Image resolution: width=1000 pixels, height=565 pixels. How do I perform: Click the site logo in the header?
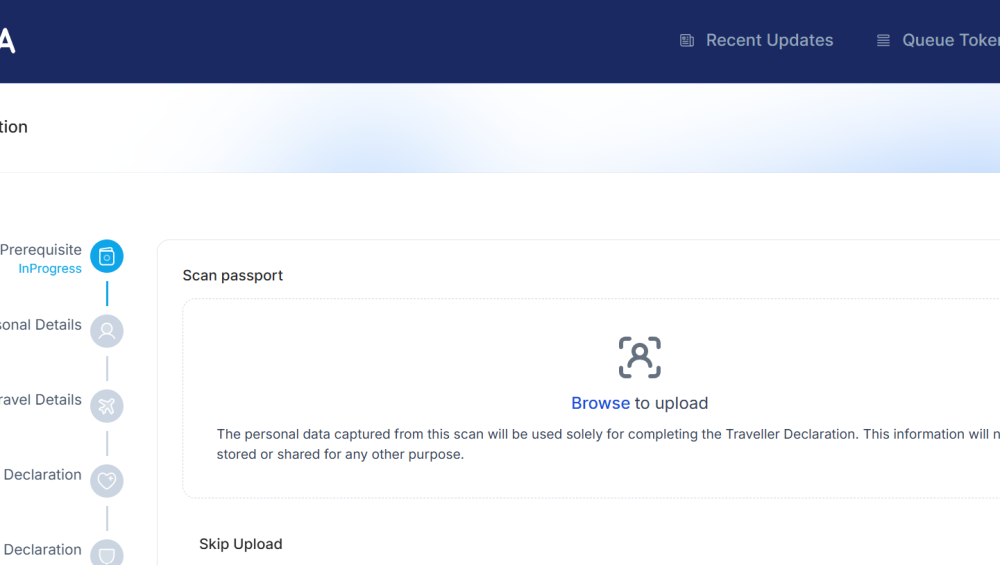tap(7, 41)
